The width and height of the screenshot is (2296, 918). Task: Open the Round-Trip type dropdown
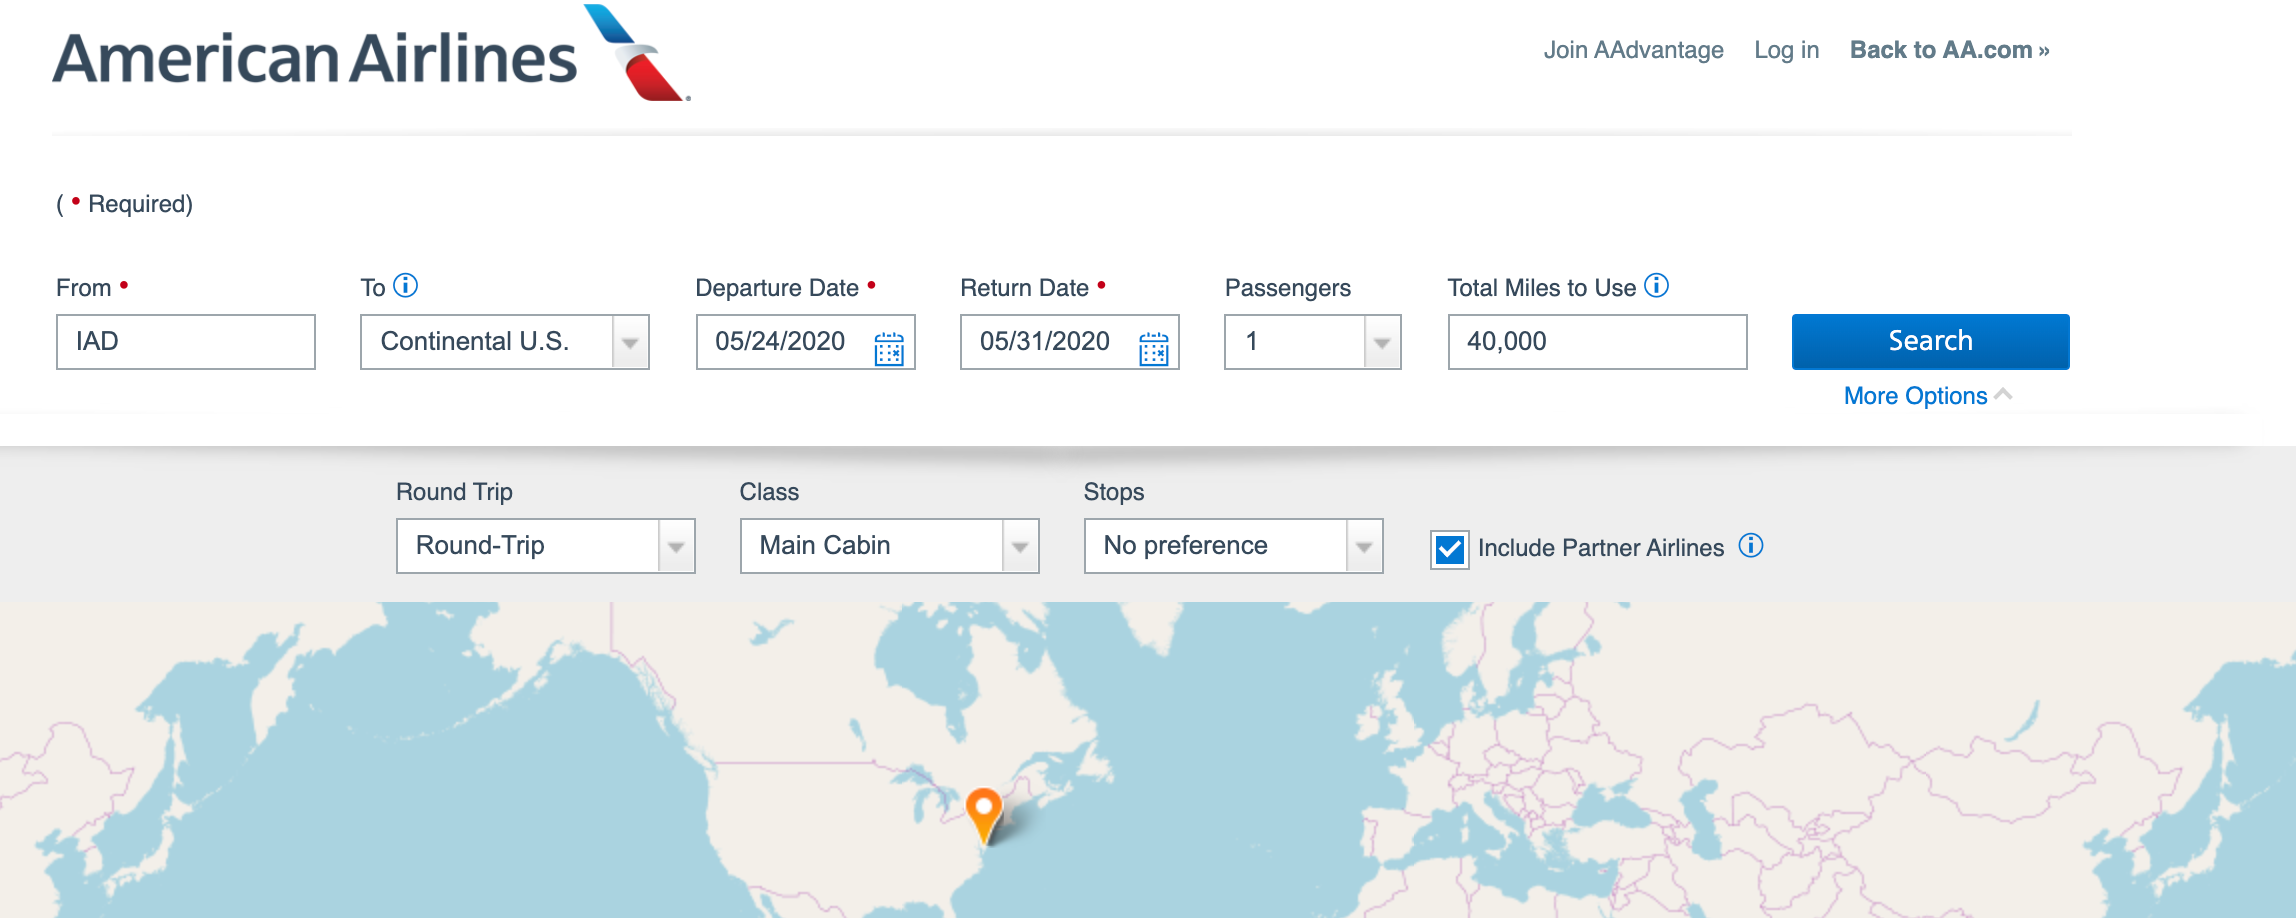676,546
